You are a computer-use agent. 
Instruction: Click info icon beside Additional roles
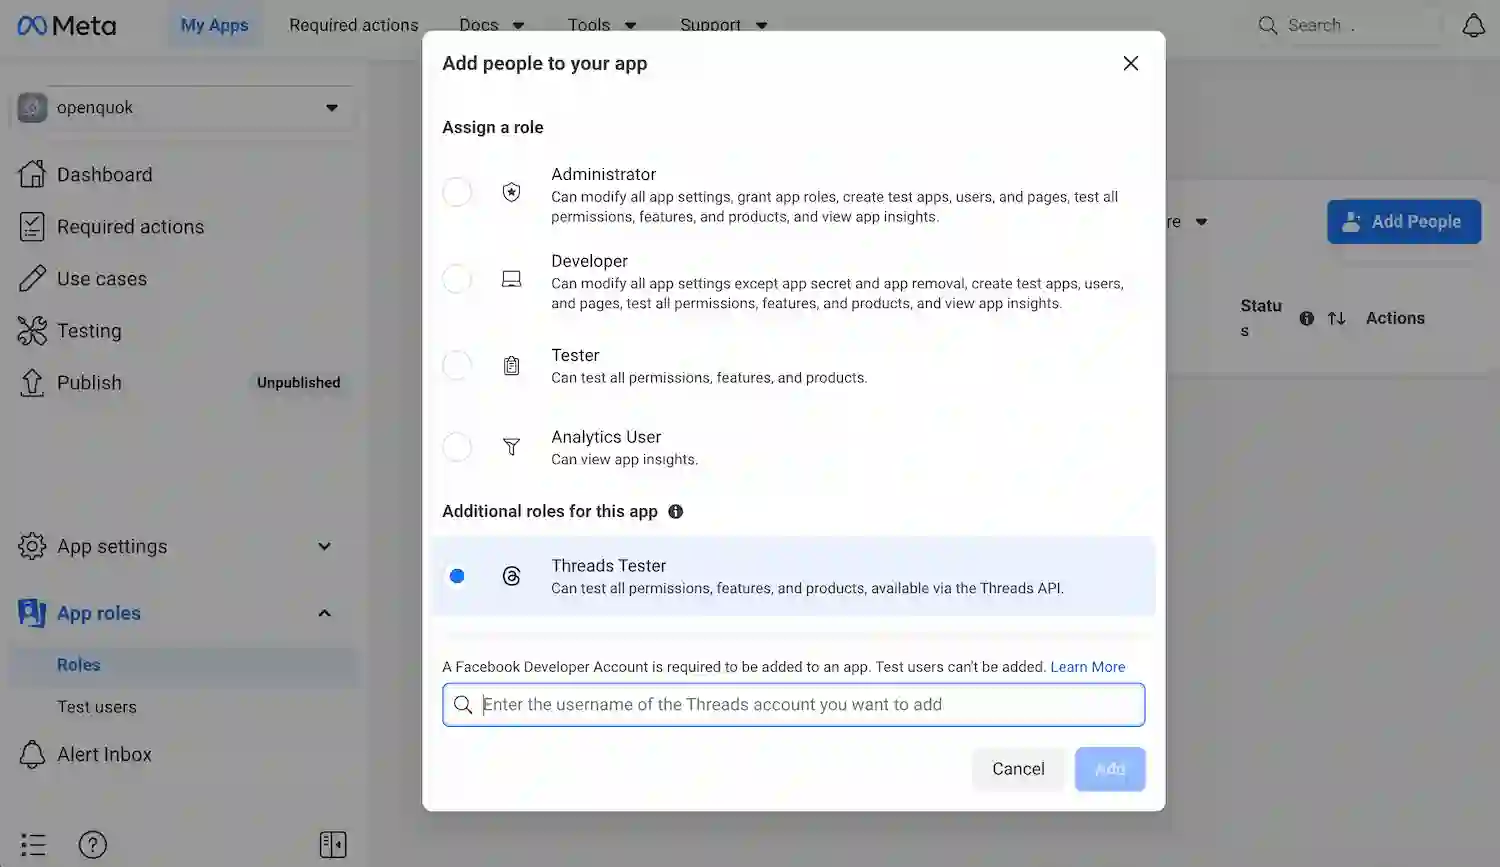click(x=676, y=512)
